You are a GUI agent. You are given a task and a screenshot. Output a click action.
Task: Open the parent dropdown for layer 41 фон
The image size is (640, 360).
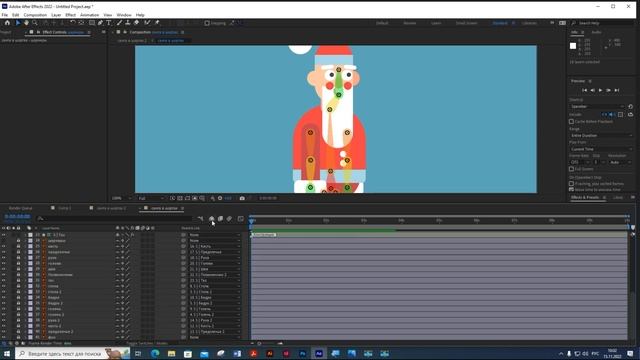215,338
